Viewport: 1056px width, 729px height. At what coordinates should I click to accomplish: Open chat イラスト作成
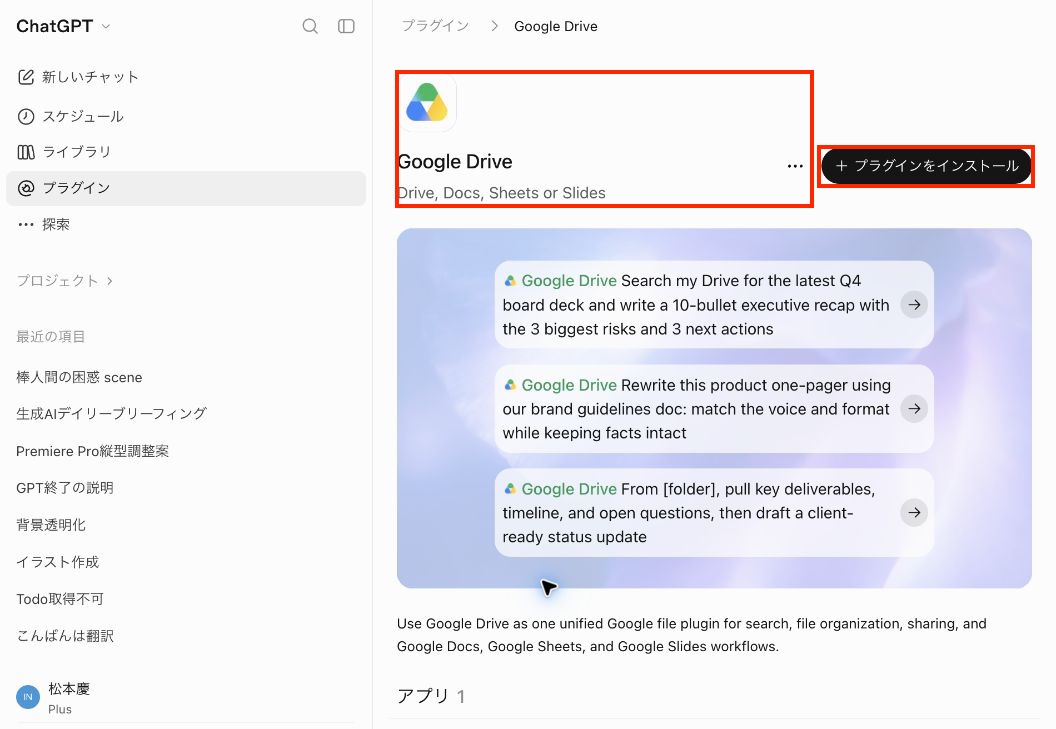58,562
